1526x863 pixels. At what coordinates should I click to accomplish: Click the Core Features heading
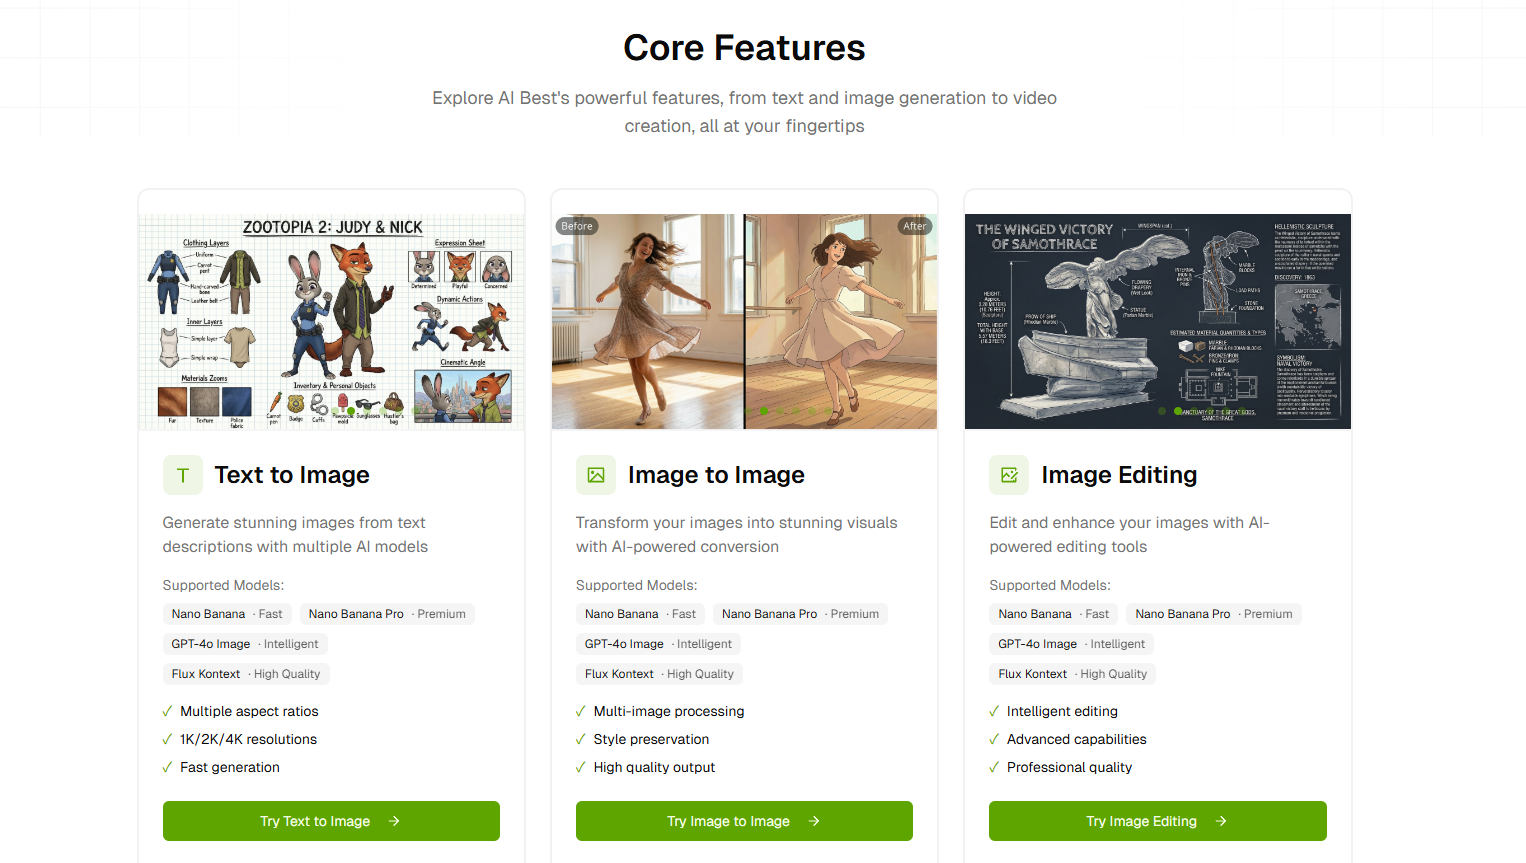[x=744, y=48]
